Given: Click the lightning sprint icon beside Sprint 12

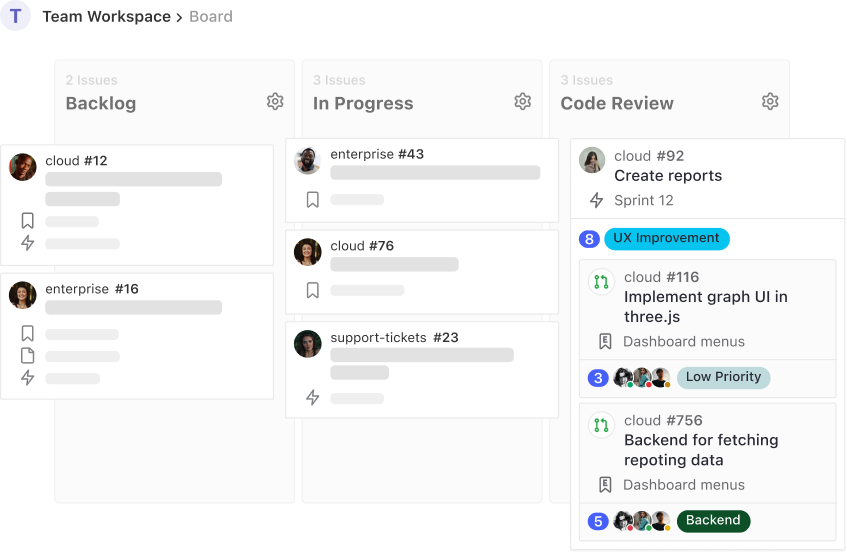Looking at the screenshot, I should click(x=596, y=200).
